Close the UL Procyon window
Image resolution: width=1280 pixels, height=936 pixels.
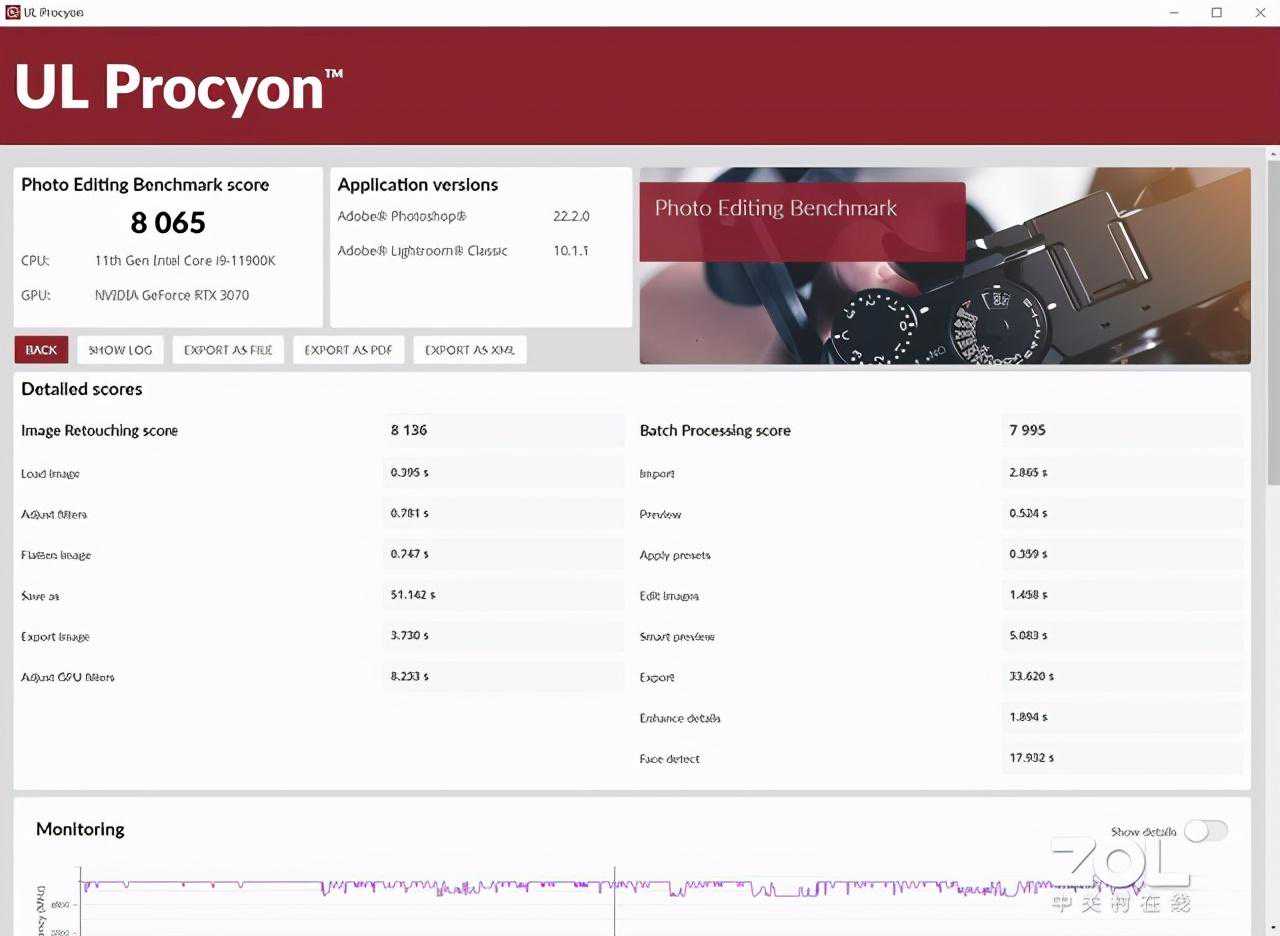(x=1260, y=12)
